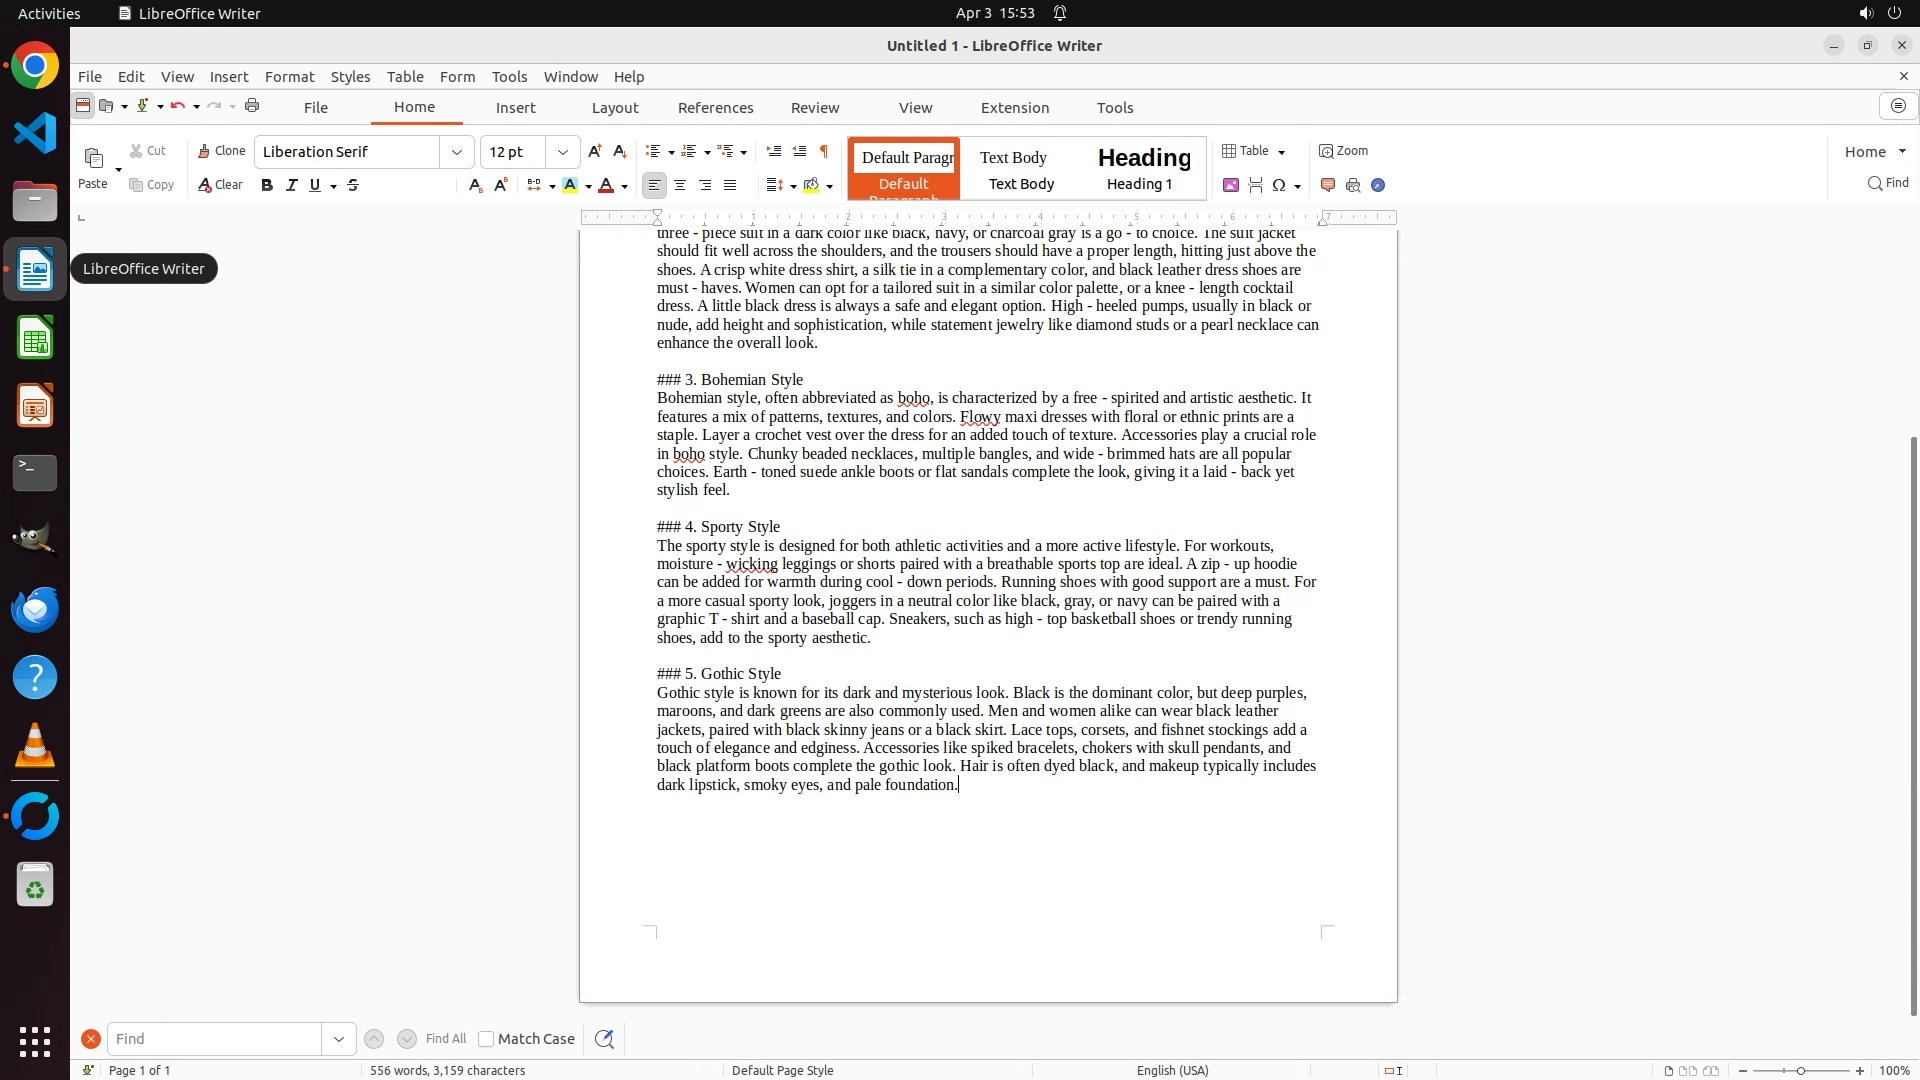This screenshot has width=1920, height=1080.
Task: Expand the font name dropdown
Action: 457,152
